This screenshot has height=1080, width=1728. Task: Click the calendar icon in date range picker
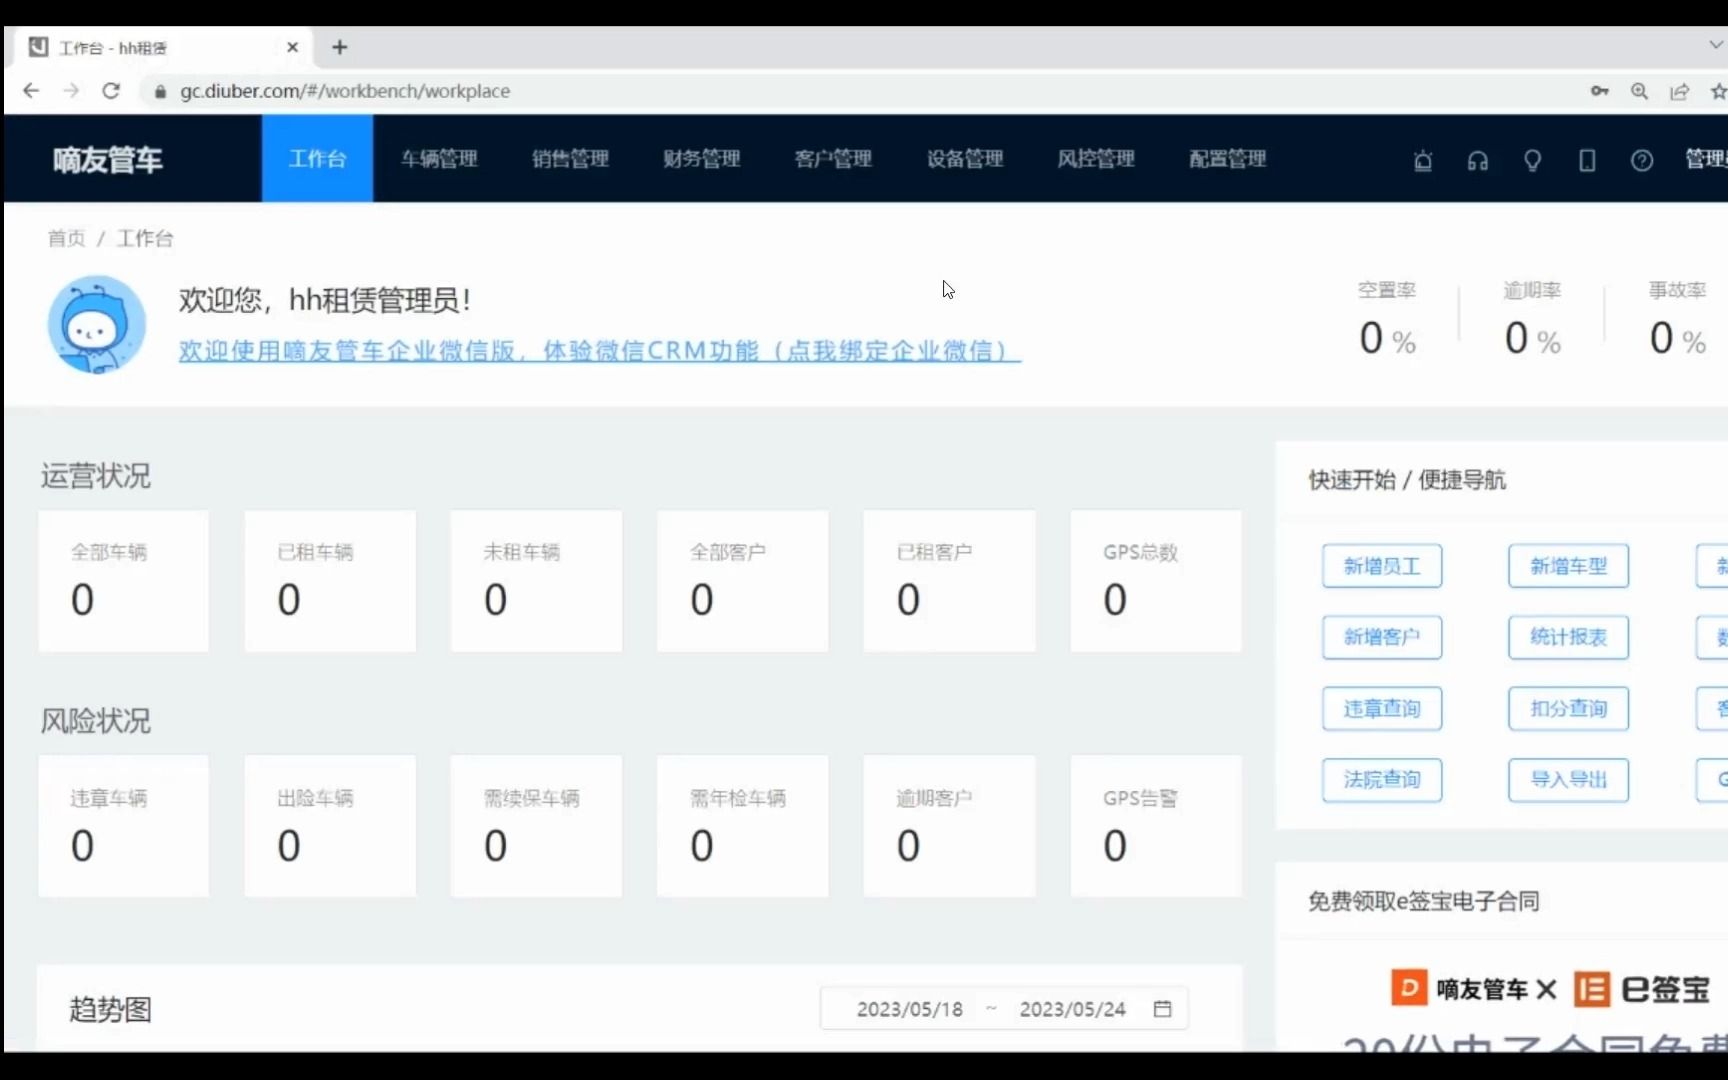(x=1162, y=1008)
